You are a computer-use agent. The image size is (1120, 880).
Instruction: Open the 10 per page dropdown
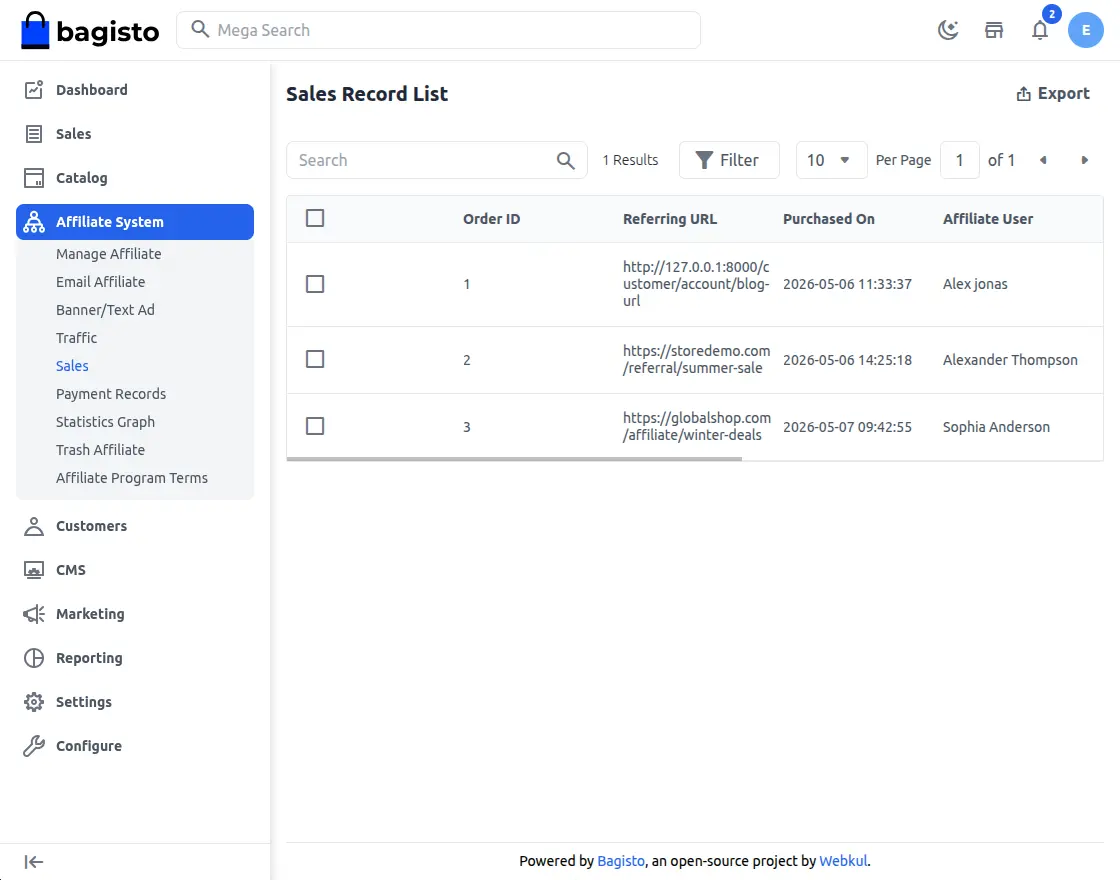[x=831, y=160]
